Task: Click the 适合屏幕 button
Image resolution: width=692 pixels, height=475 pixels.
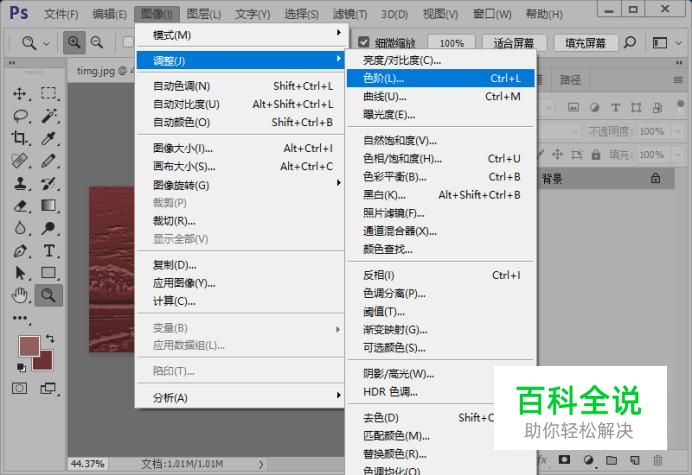Action: tap(514, 43)
